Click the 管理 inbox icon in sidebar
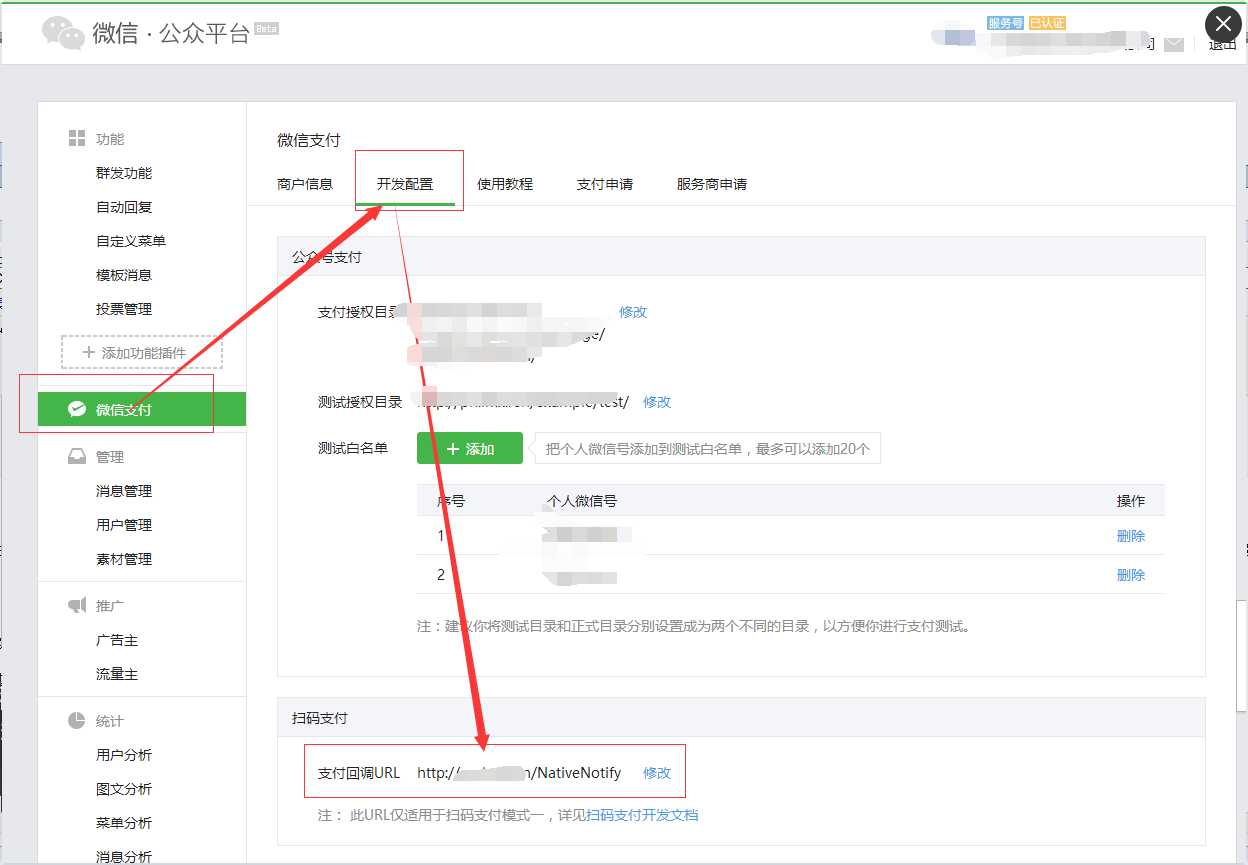1248x865 pixels. coord(77,456)
